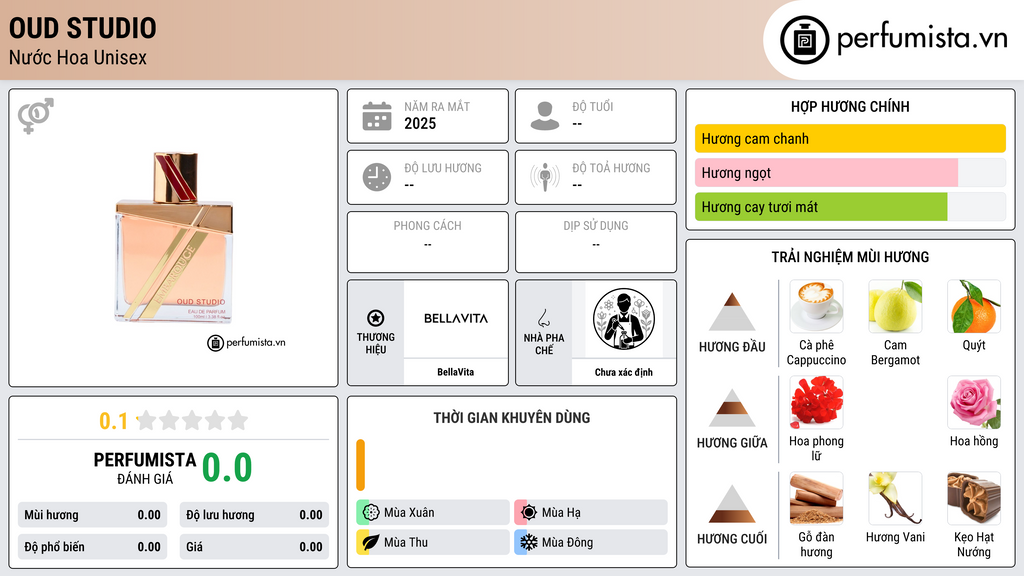This screenshot has height=576, width=1024.
Task: Click the calendar icon next to Năm ra mắt
Action: 377,116
